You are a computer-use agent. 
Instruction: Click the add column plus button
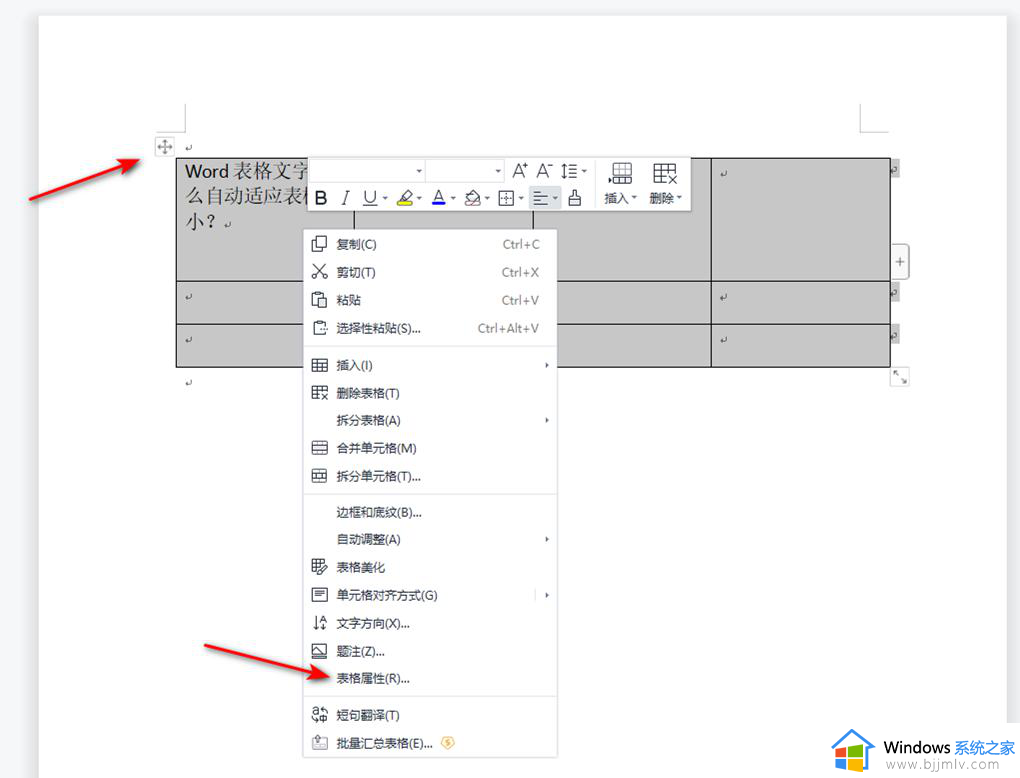pyautogui.click(x=900, y=262)
